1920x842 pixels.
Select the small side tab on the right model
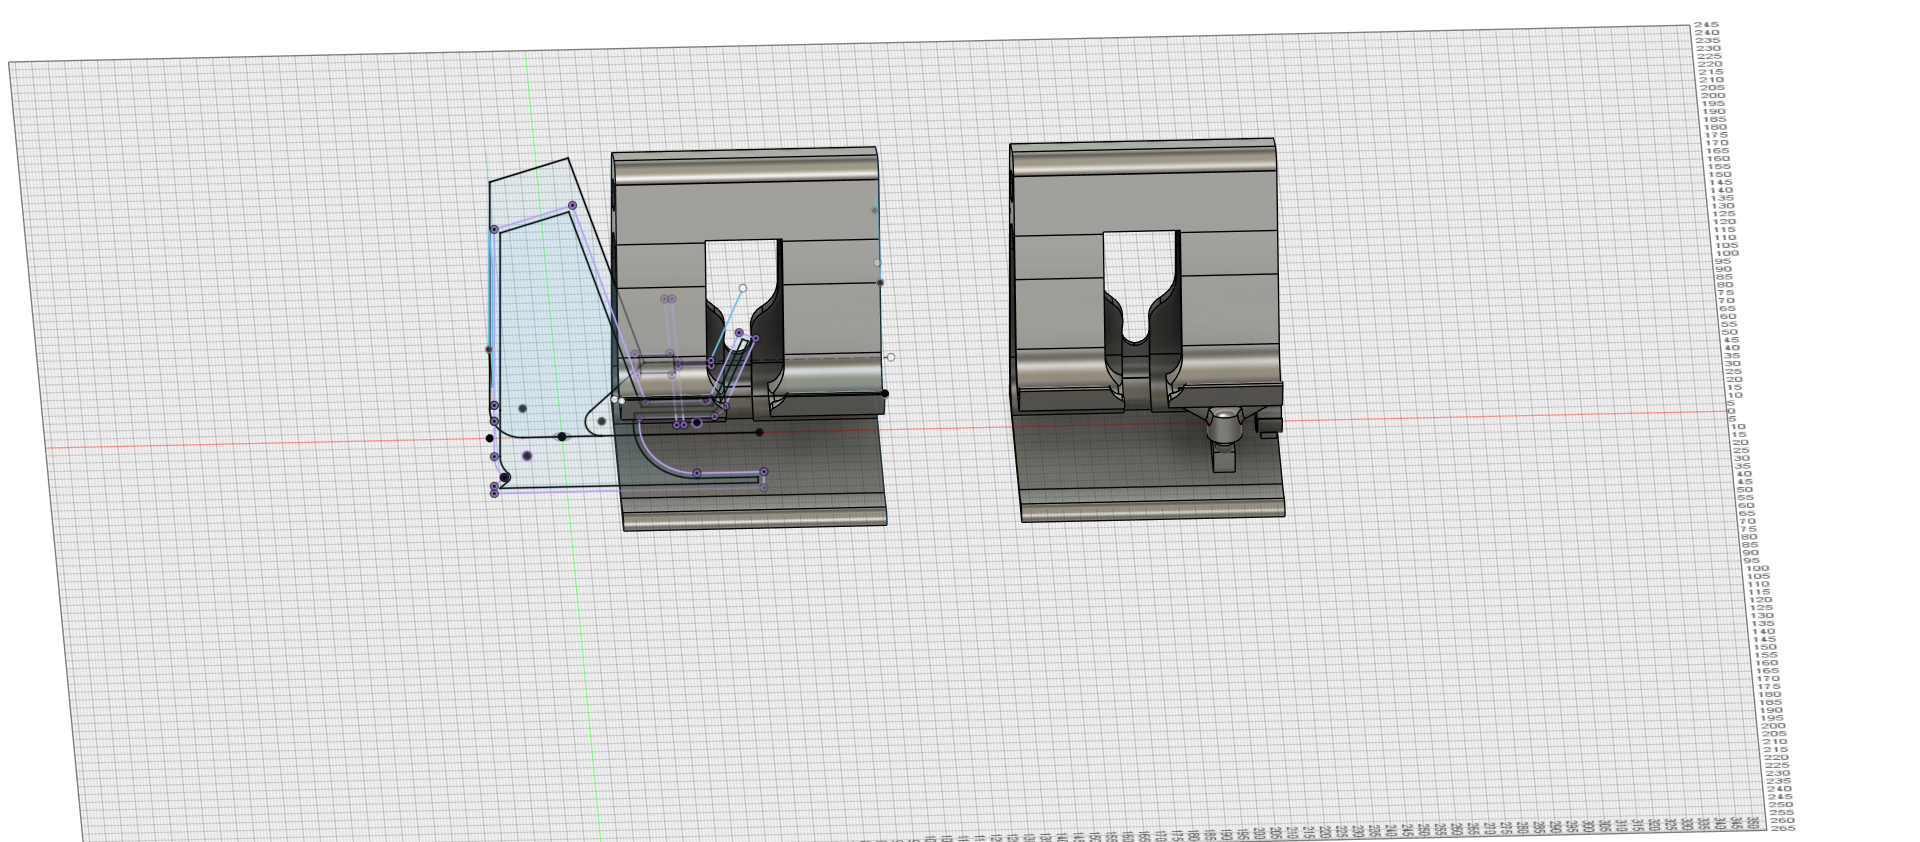1268,426
